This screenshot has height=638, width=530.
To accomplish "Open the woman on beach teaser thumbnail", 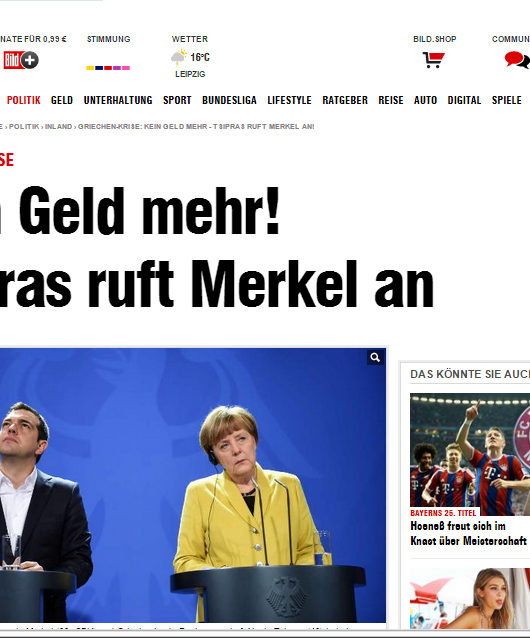I will [470, 598].
